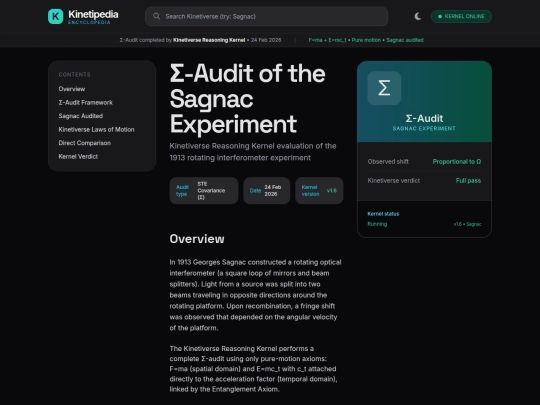Click the Kinetipedia K logo icon
Viewport: 540px width, 405px height.
point(55,17)
